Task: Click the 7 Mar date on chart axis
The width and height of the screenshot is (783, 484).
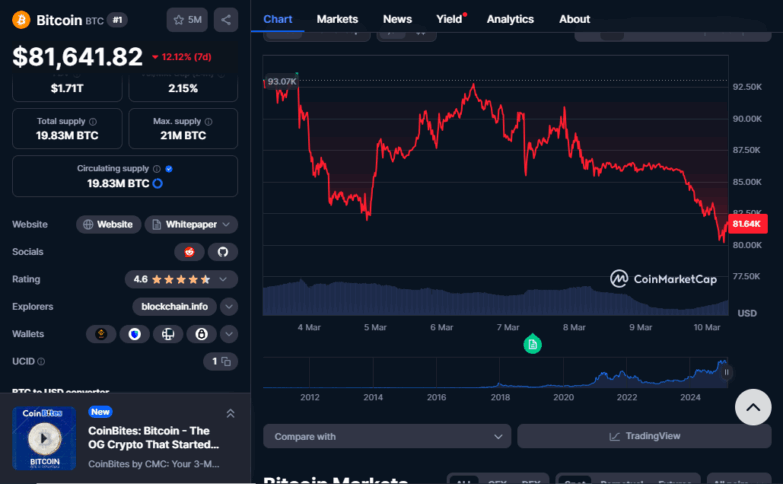Action: coord(508,327)
